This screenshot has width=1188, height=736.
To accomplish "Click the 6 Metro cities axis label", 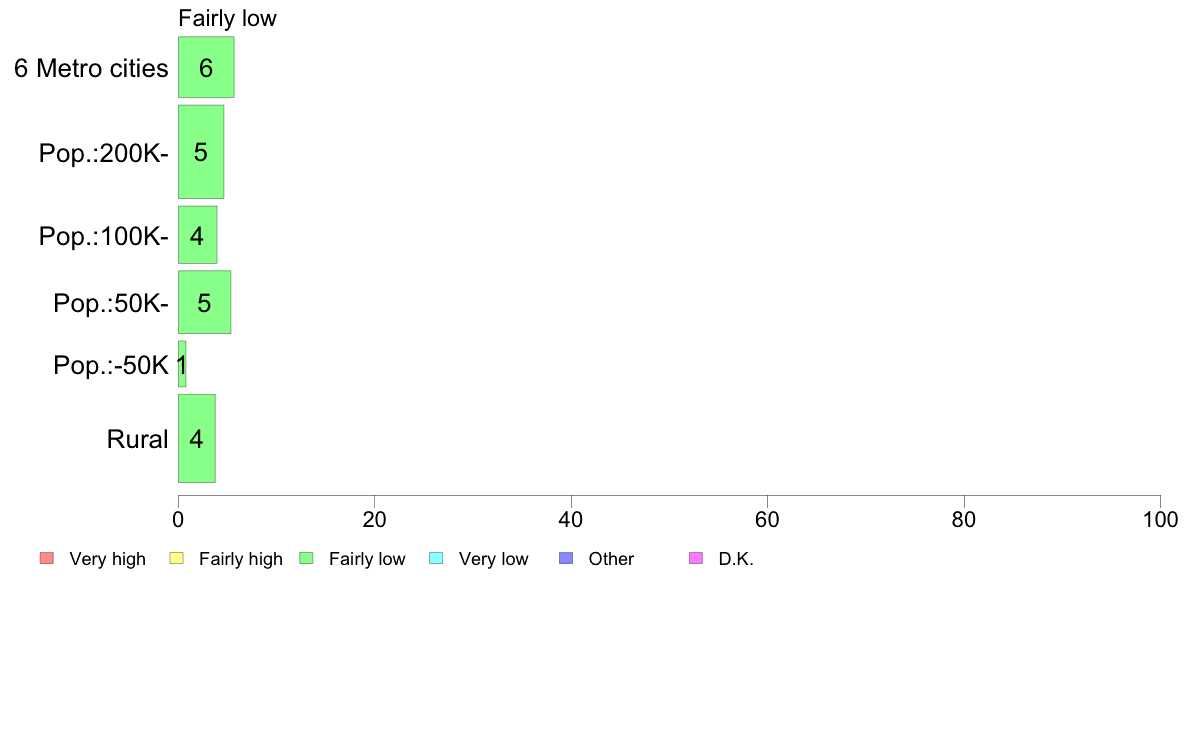I will (91, 68).
